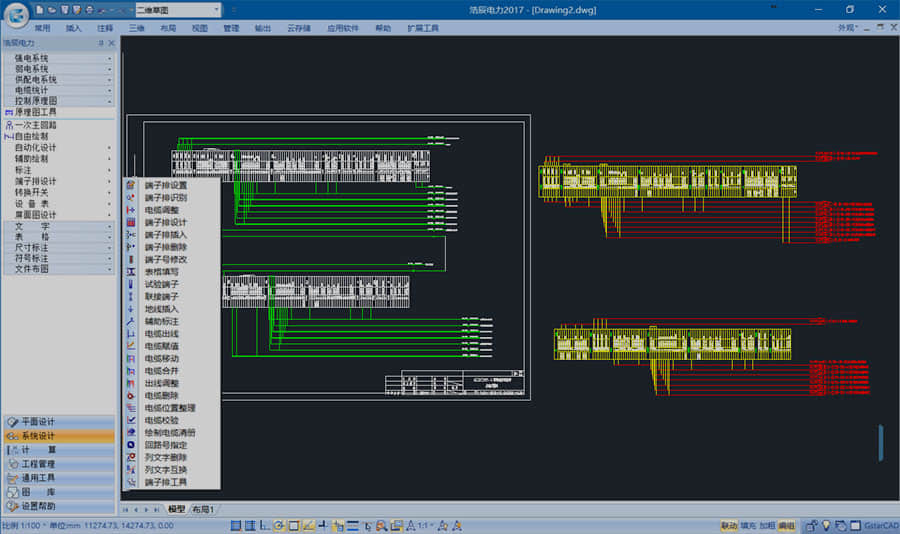Close the 浩辰电力 side panel
Viewport: 900px width, 534px height.
point(111,43)
